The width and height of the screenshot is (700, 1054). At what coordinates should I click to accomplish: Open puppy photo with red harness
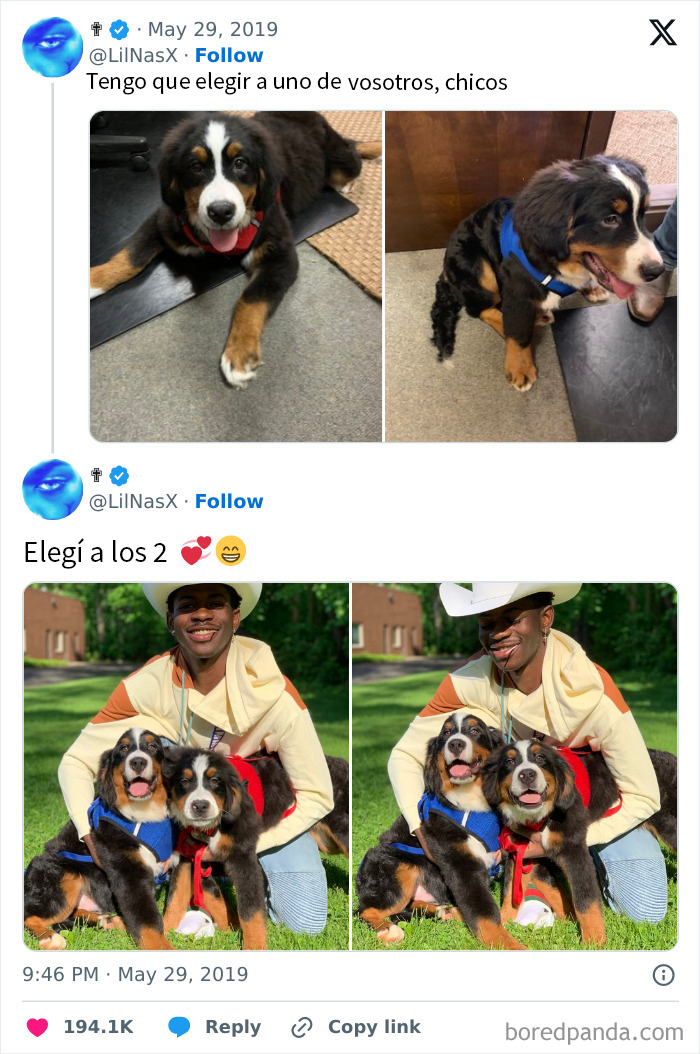236,276
